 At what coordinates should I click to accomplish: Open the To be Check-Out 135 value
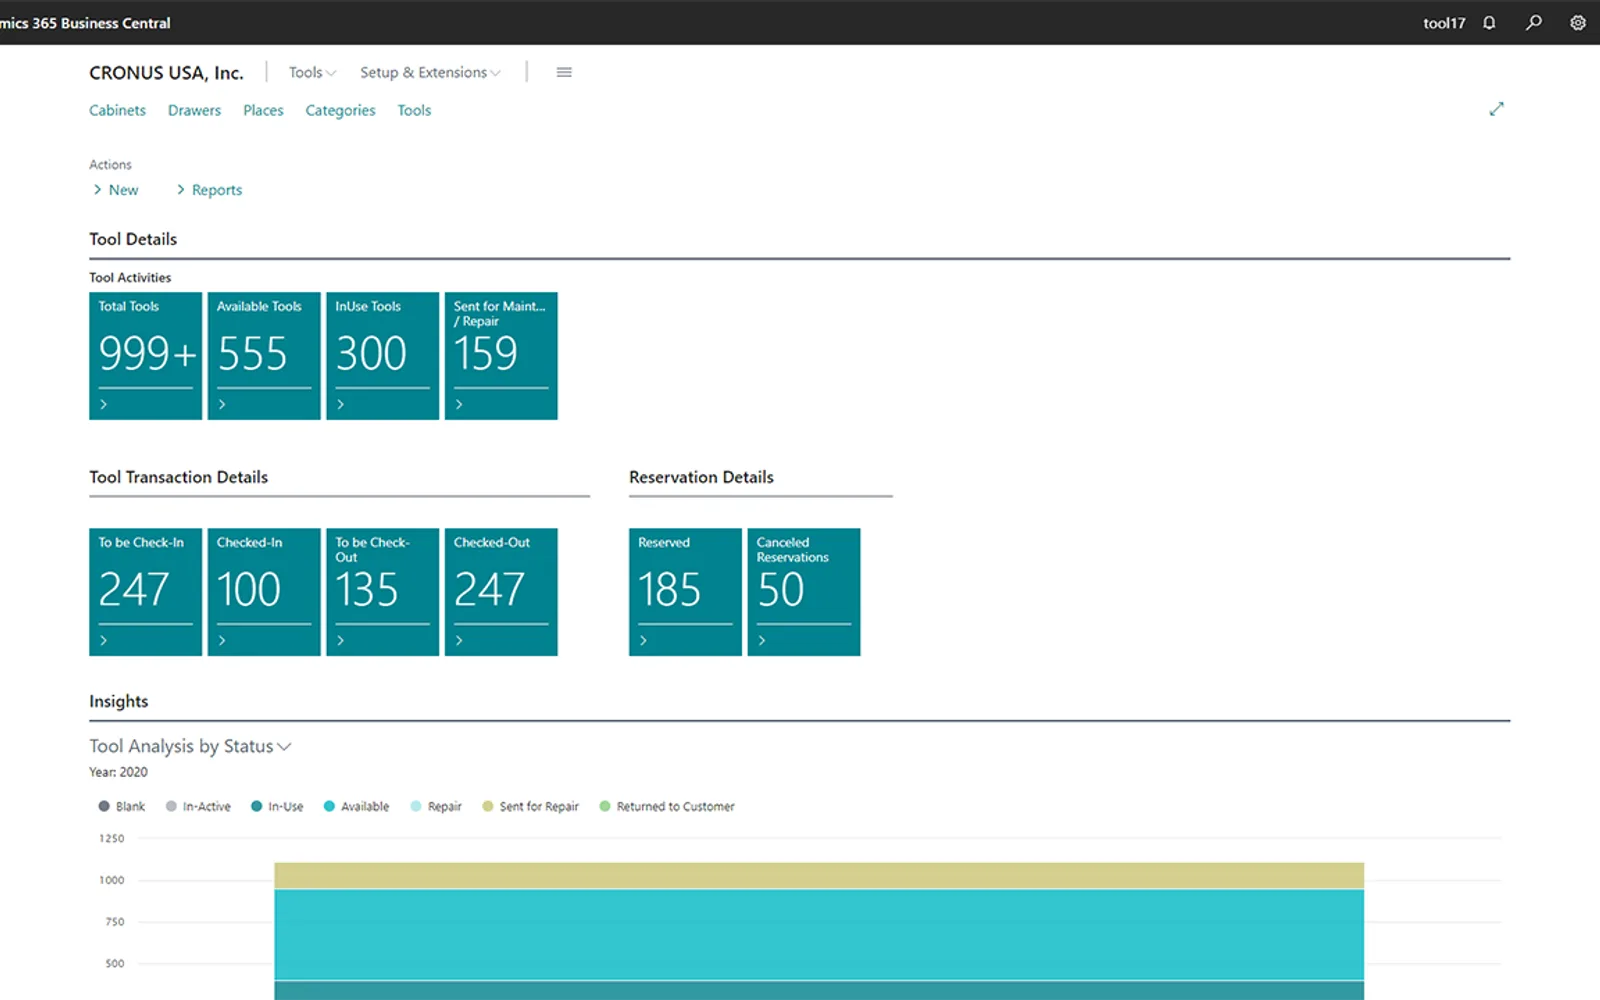coord(367,589)
